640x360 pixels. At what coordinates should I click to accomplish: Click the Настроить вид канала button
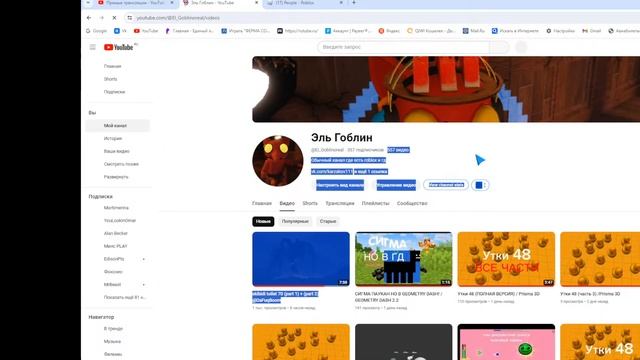click(340, 185)
